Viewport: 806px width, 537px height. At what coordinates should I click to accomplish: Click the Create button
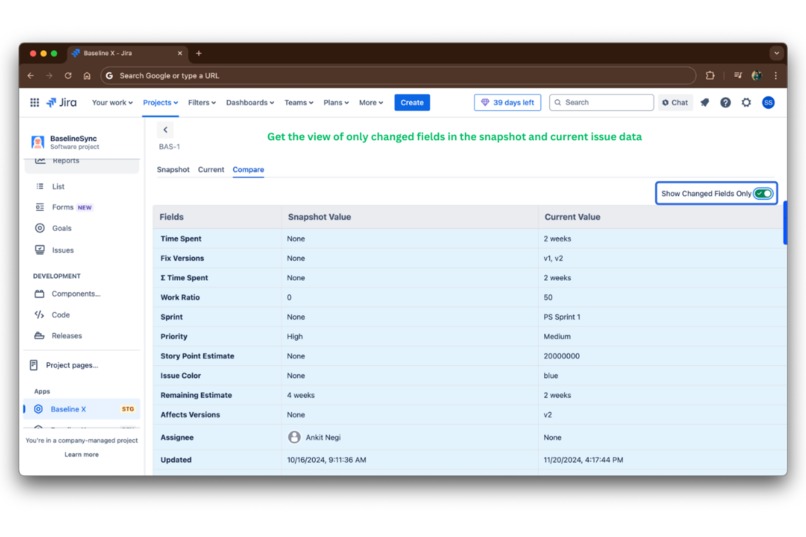[x=412, y=102]
